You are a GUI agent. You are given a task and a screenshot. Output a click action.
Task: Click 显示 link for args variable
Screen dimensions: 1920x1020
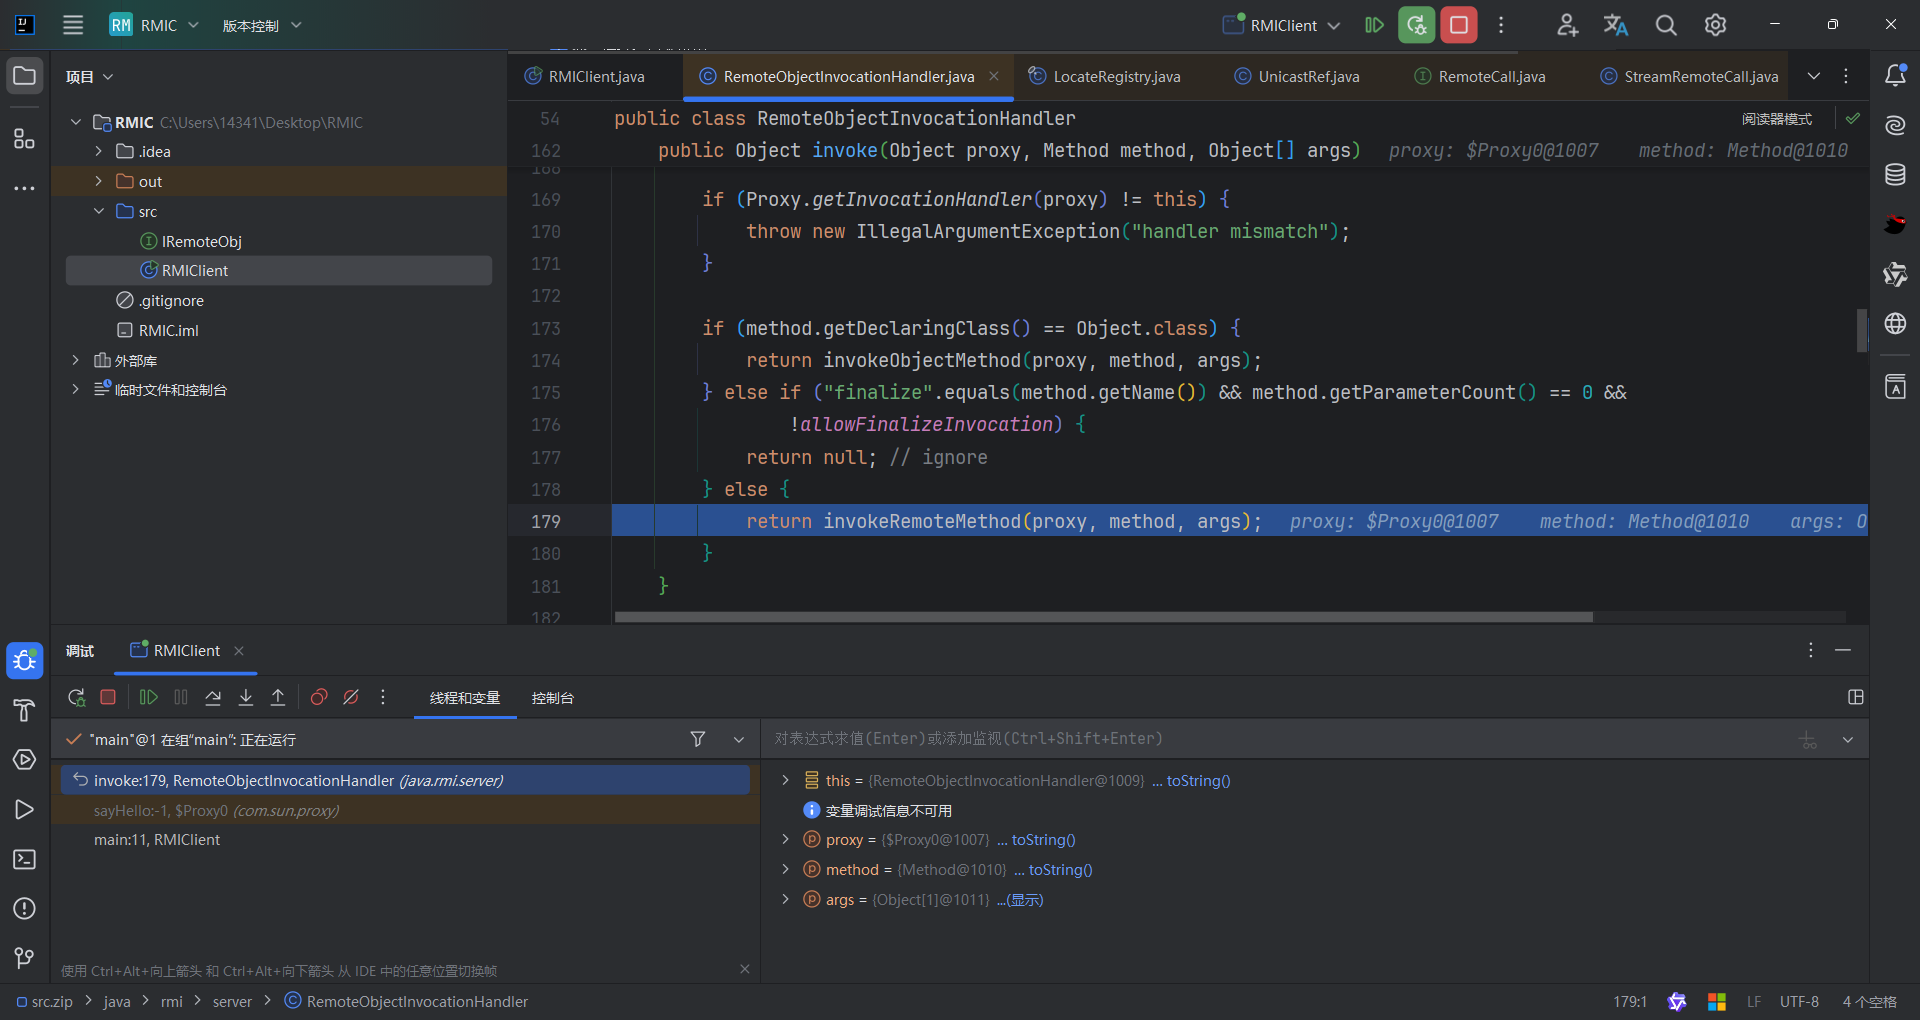tap(1025, 899)
